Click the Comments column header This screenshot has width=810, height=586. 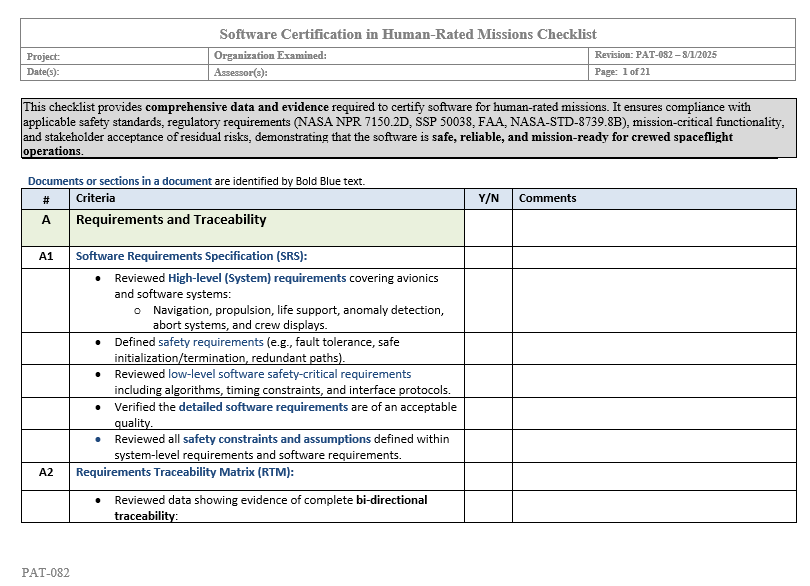(x=548, y=198)
